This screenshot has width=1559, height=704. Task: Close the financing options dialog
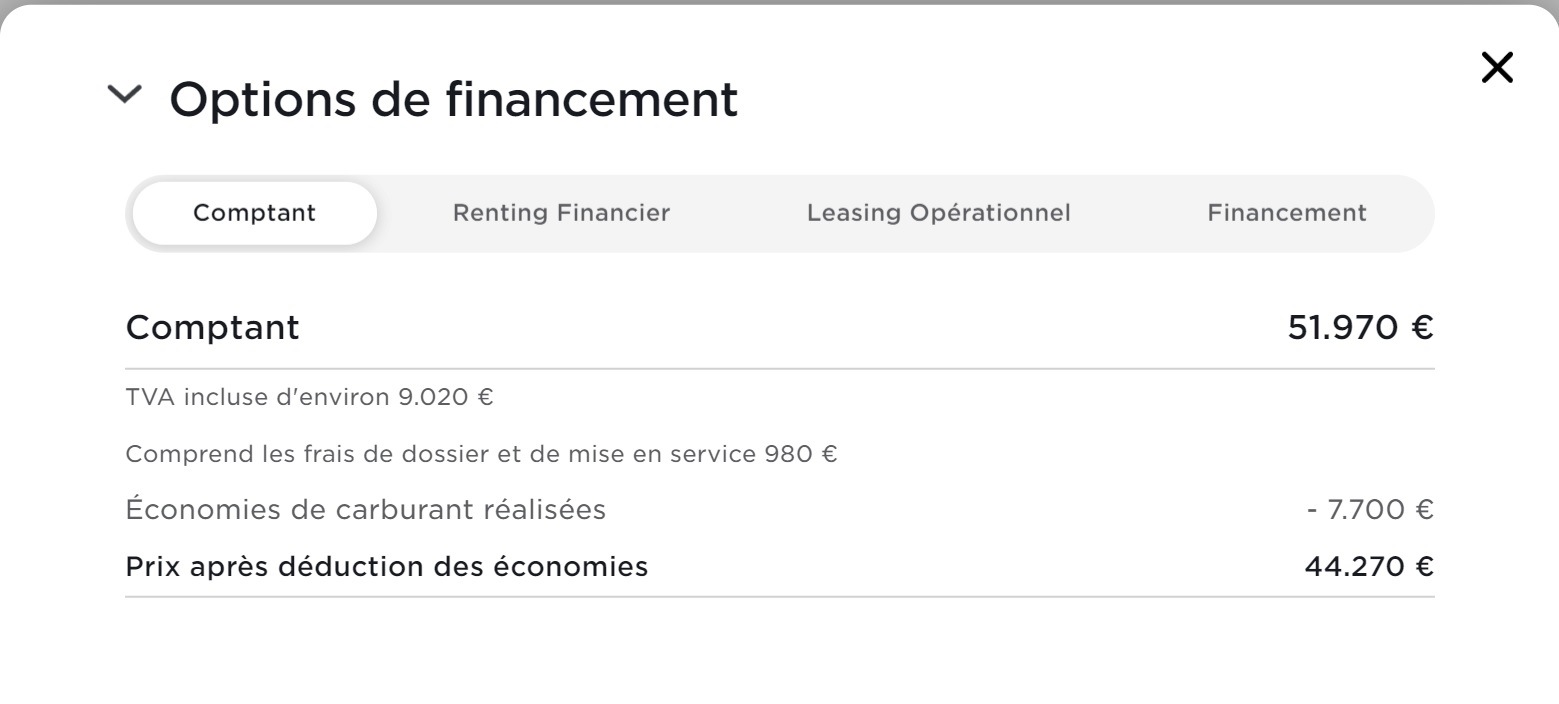point(1496,68)
